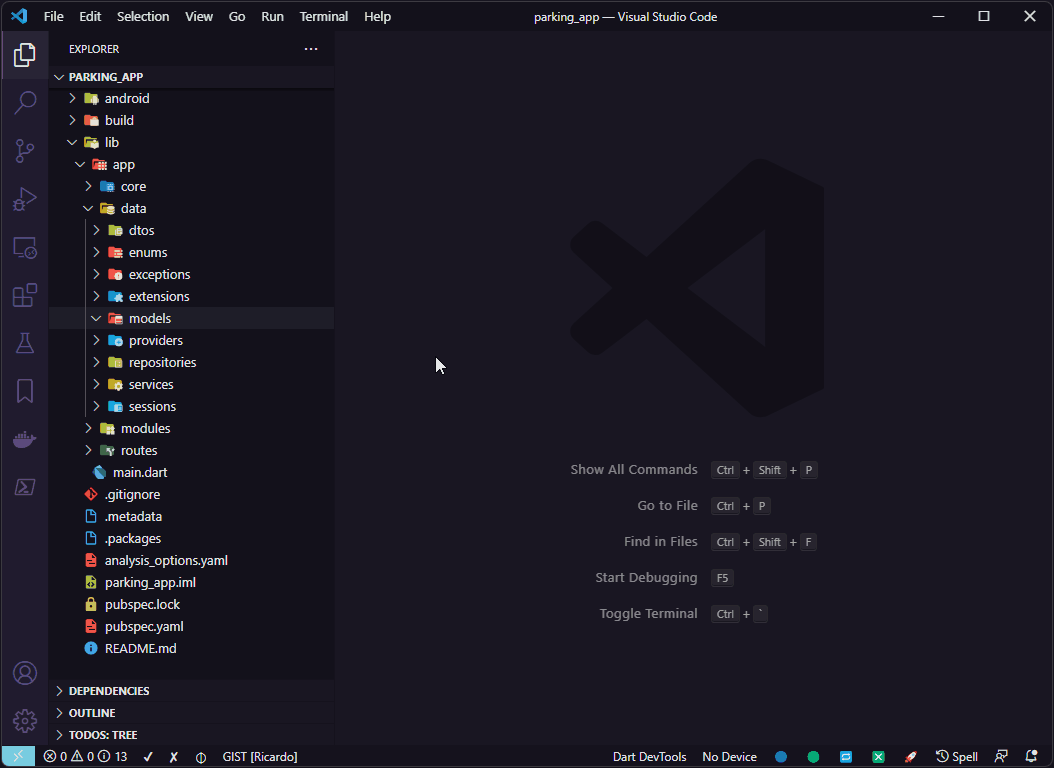
Task: Expand the core folder
Action: pos(89,186)
